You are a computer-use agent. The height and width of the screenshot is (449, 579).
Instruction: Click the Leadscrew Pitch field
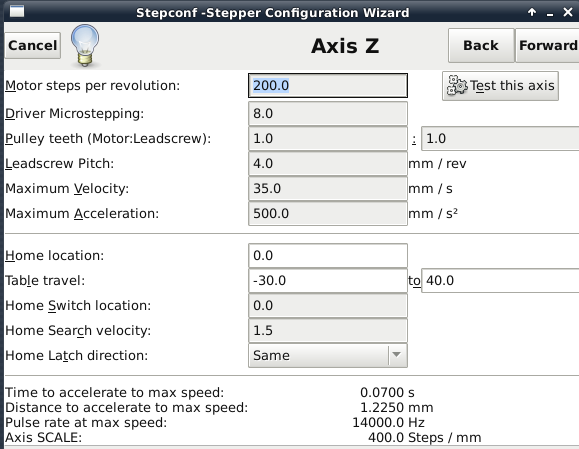(x=328, y=164)
